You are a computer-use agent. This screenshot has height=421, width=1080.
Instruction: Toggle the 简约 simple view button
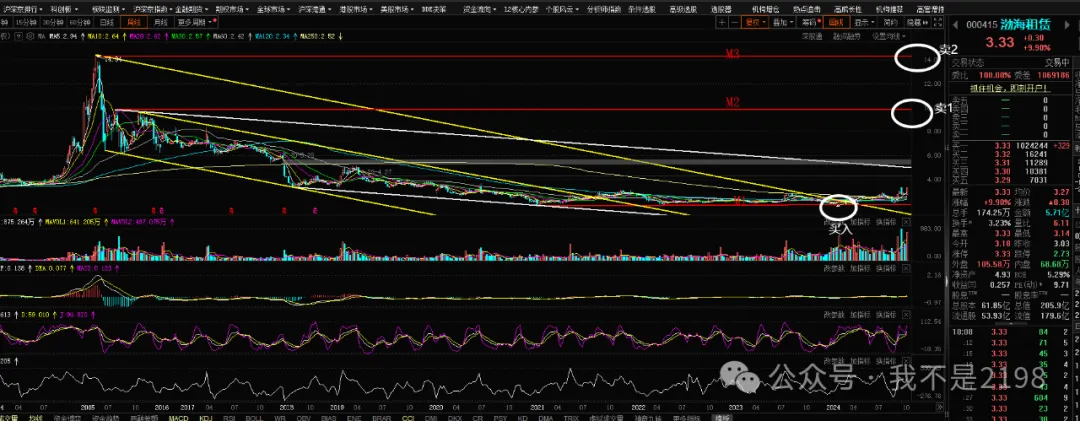(891, 22)
